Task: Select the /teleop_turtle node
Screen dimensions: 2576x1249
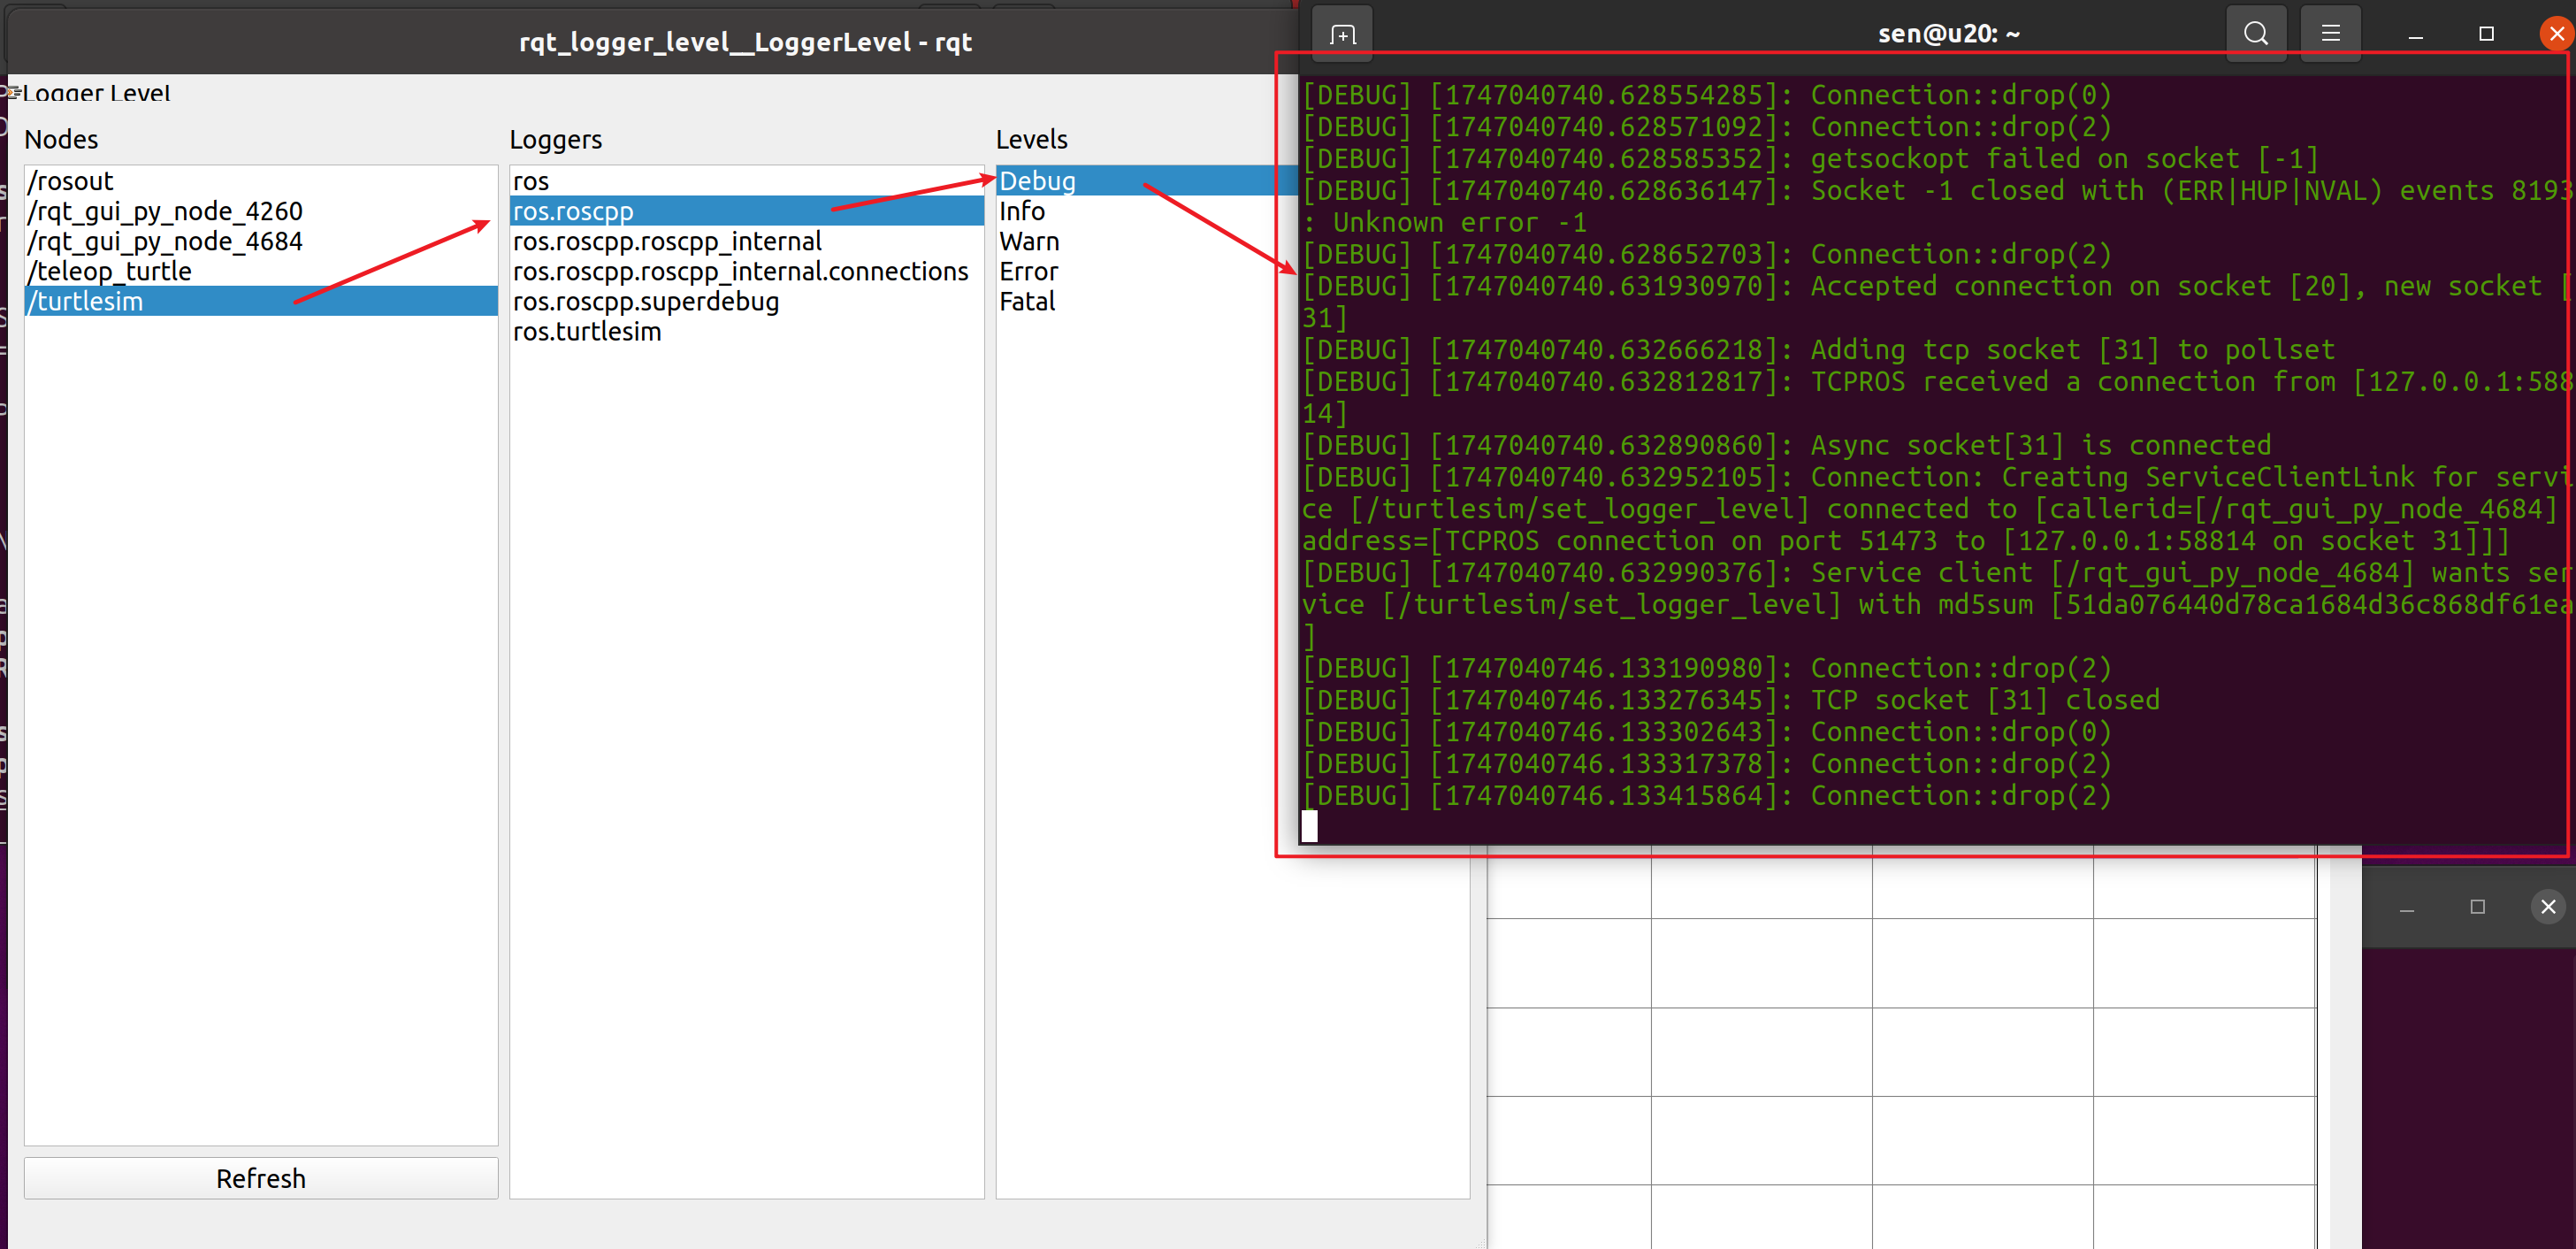Action: (110, 271)
